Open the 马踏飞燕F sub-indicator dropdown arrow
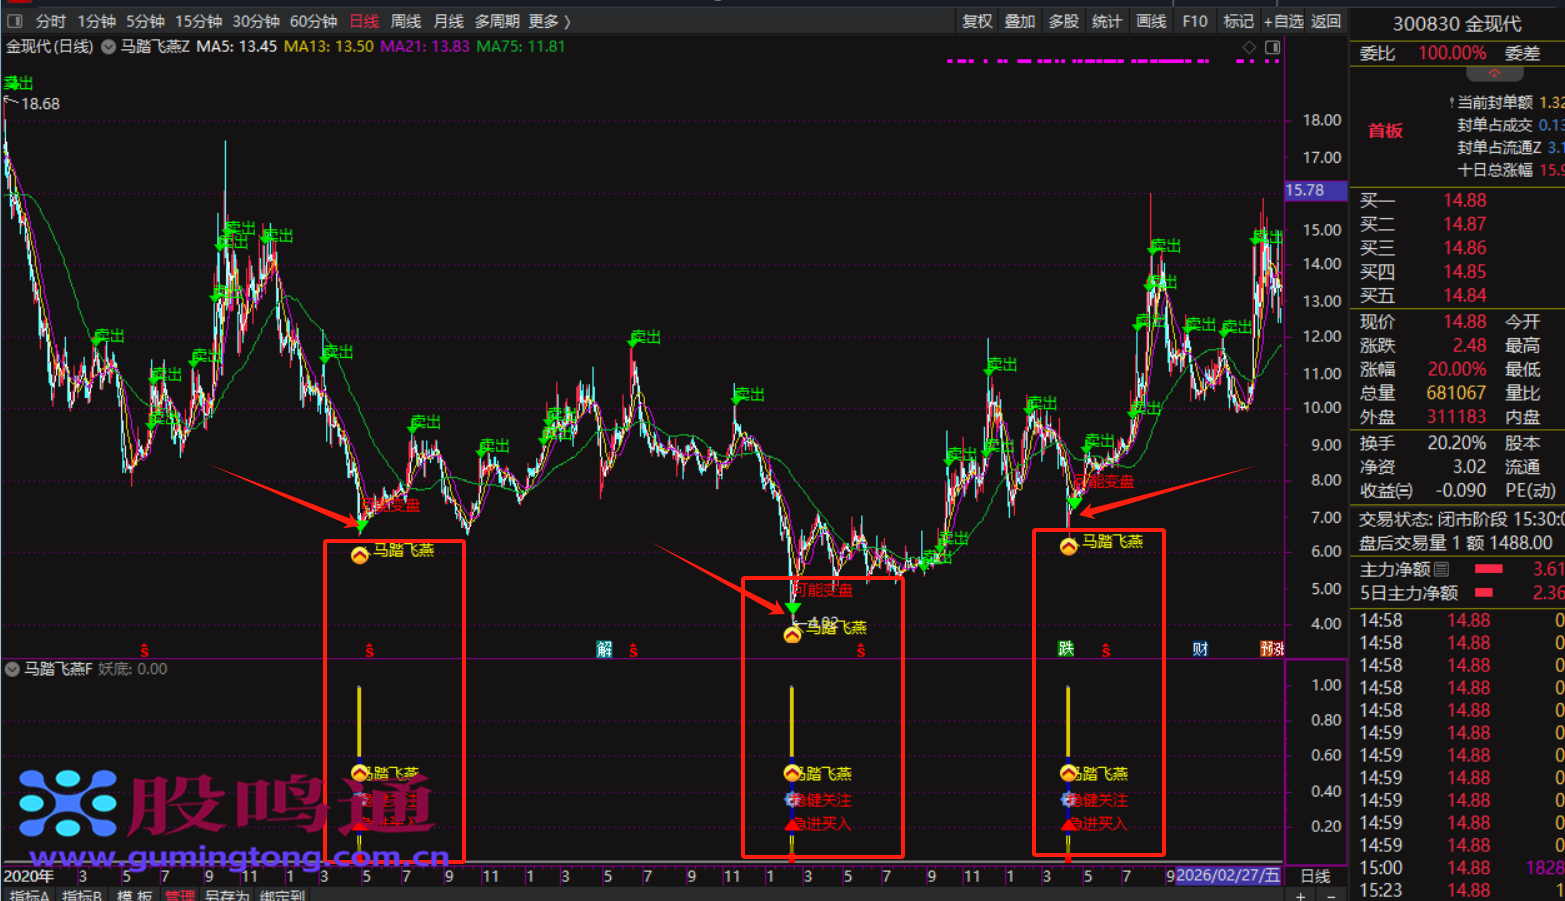The width and height of the screenshot is (1565, 901). pos(13,669)
